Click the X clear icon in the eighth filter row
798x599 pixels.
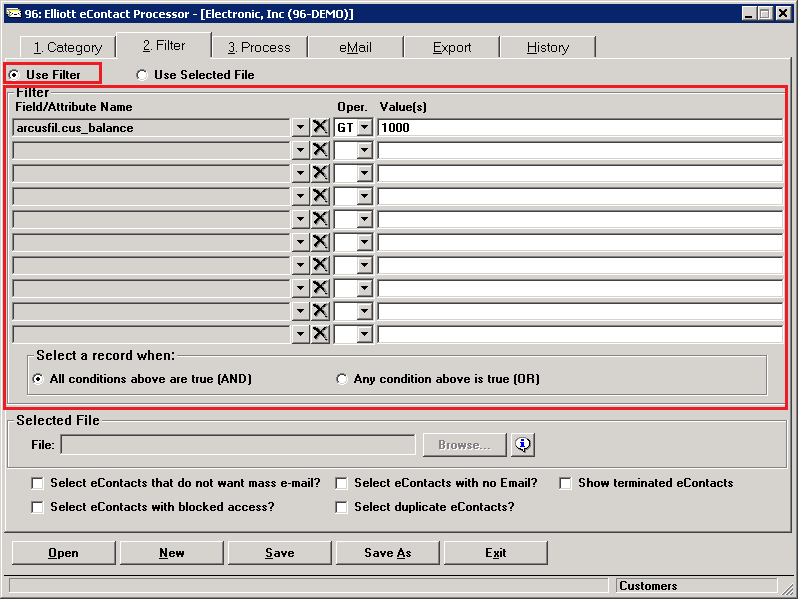(x=320, y=288)
